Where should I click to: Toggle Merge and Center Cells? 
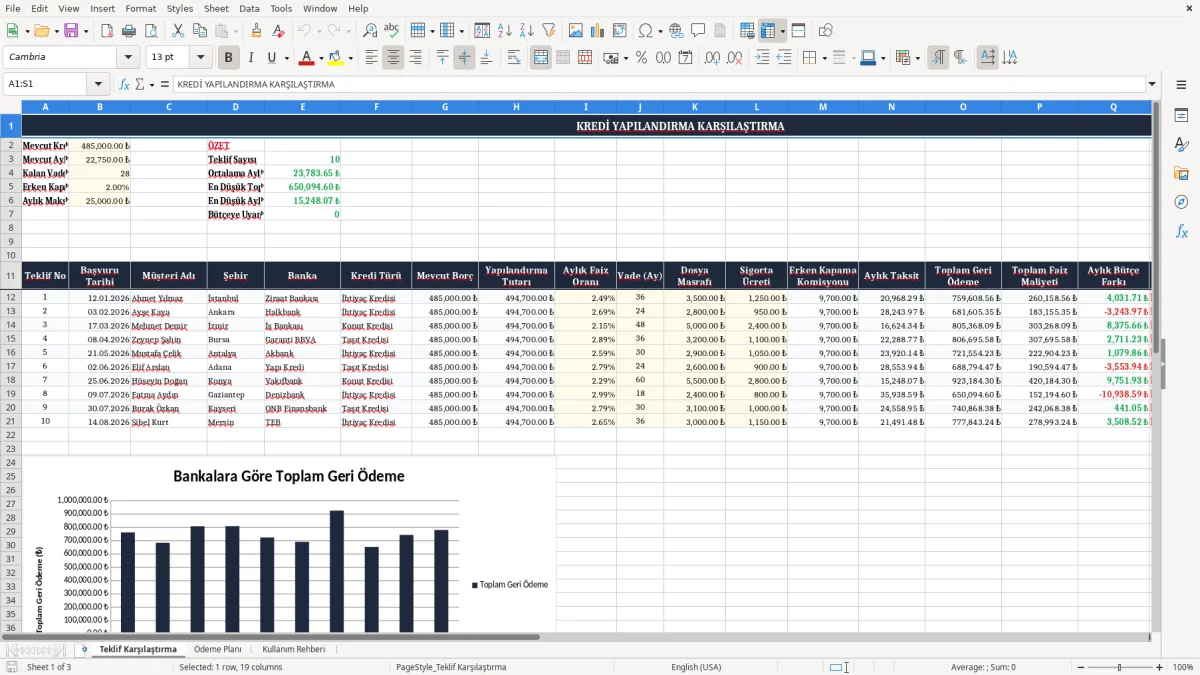click(x=541, y=58)
